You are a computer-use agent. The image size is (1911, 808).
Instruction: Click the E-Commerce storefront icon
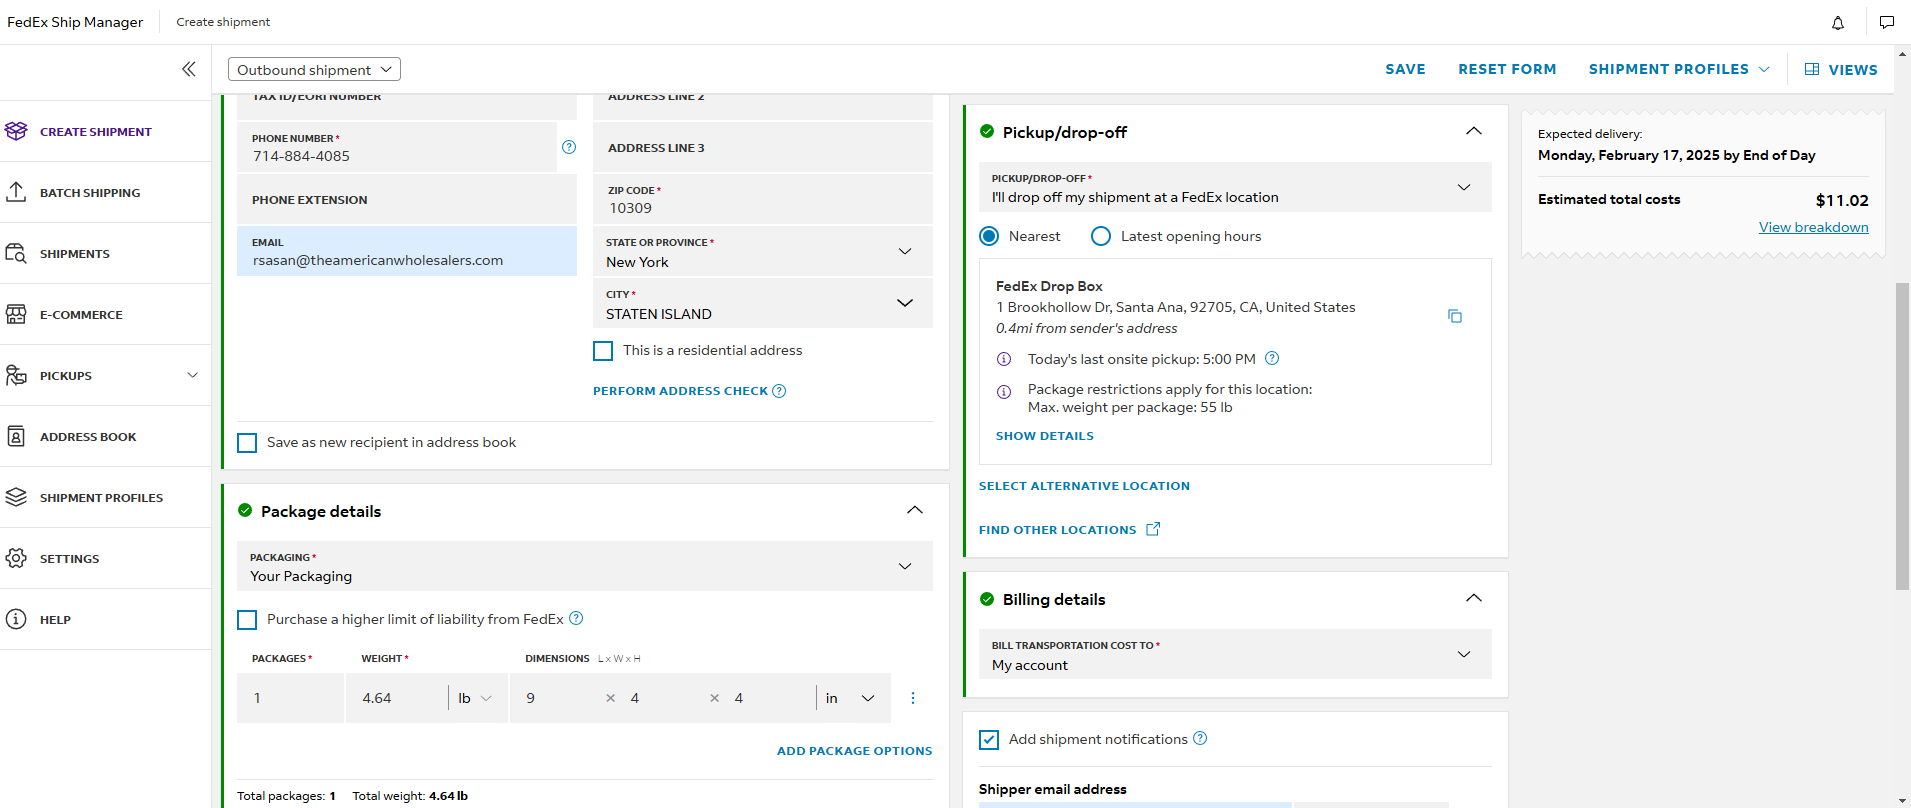click(16, 314)
